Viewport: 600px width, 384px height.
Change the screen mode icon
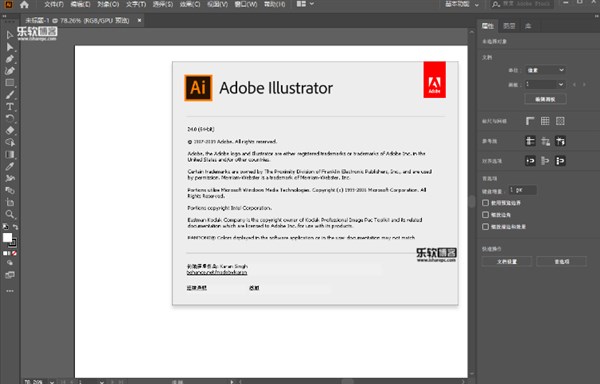click(10, 275)
